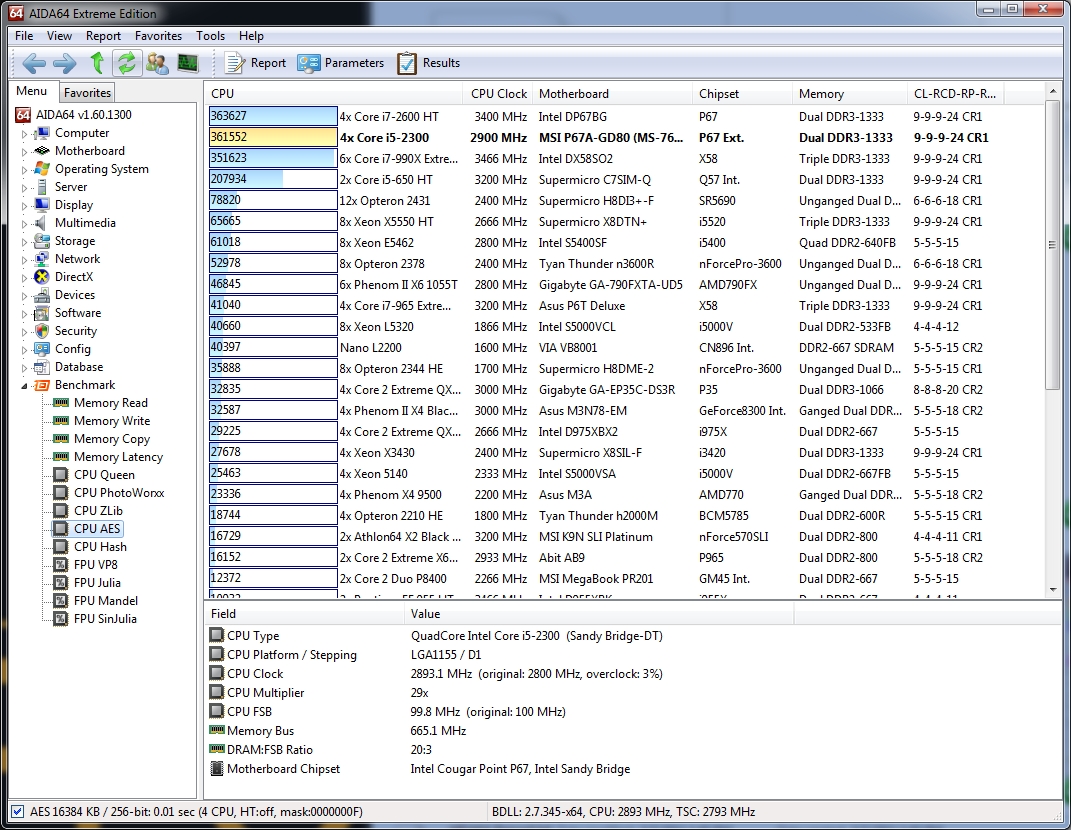Toggle the AES status bar checkbox
The image size is (1071, 830).
coord(17,811)
